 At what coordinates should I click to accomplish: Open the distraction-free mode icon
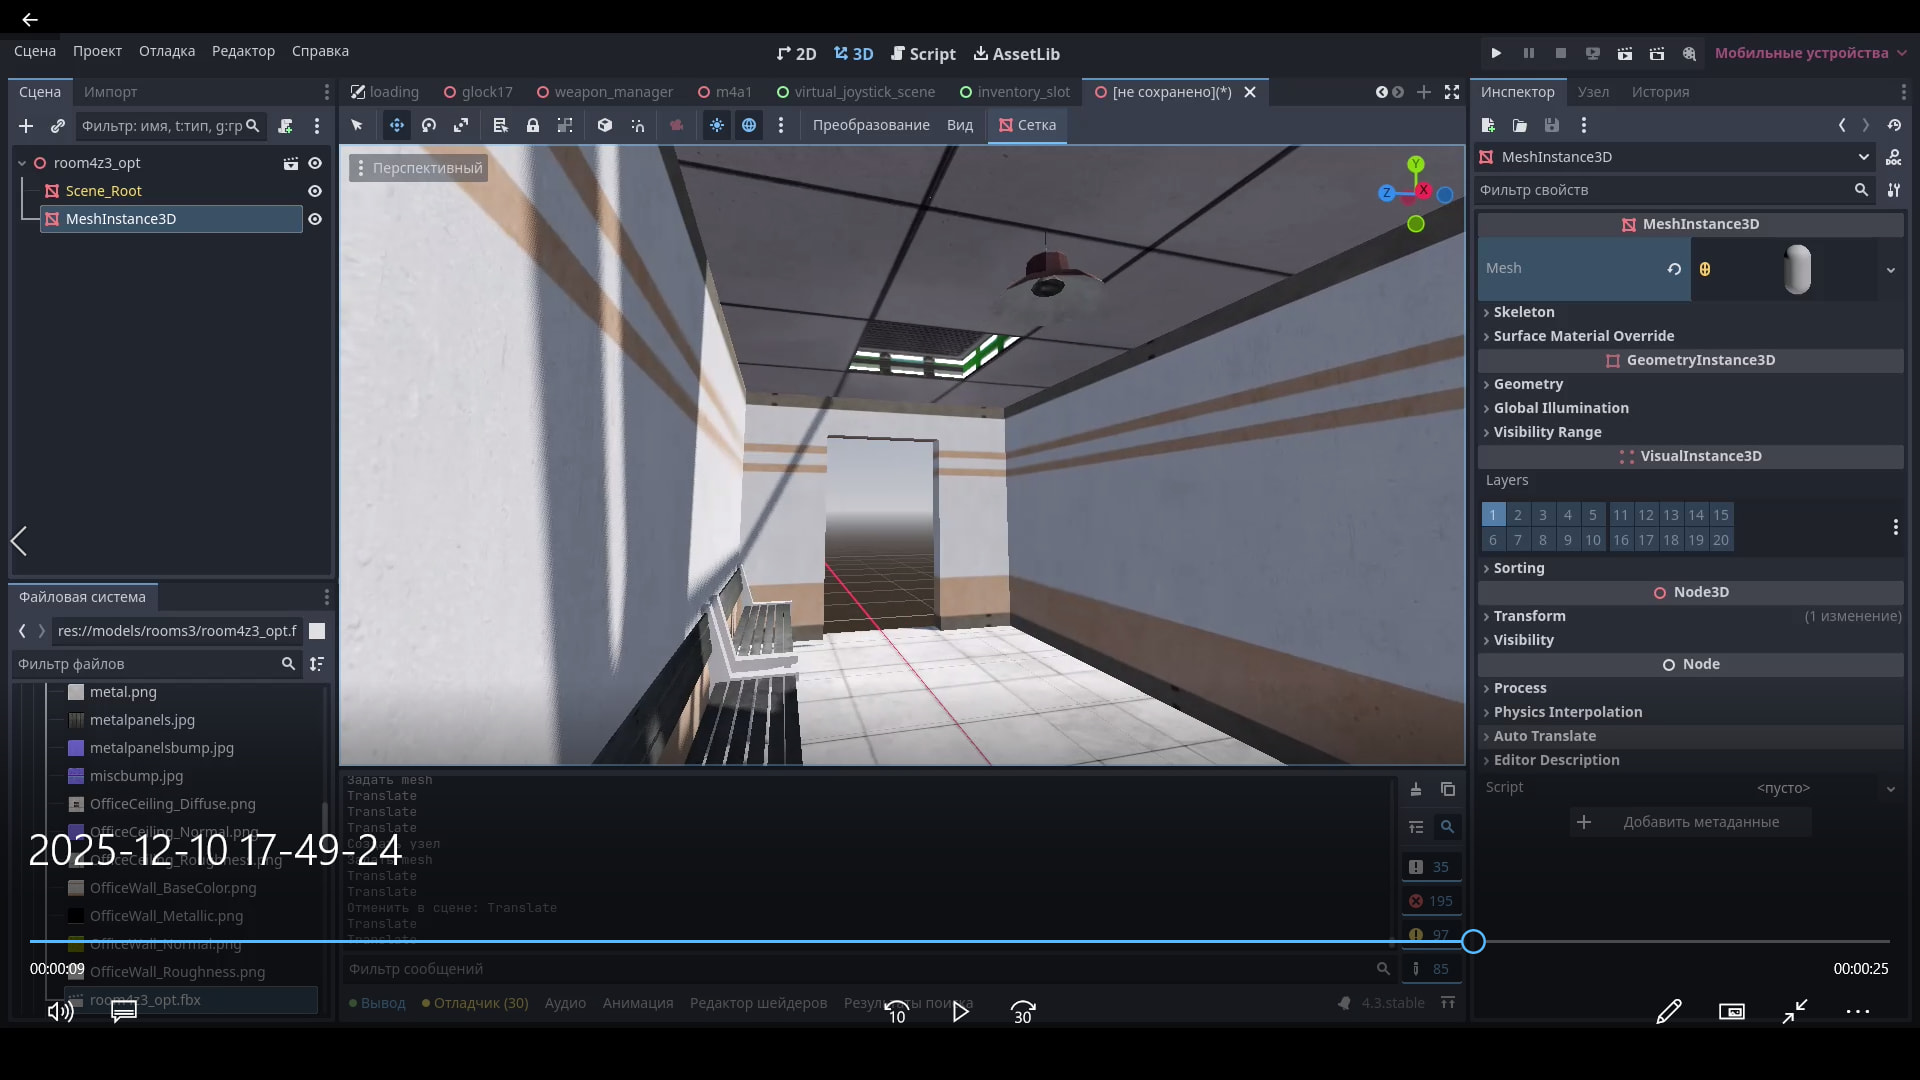click(x=1452, y=92)
